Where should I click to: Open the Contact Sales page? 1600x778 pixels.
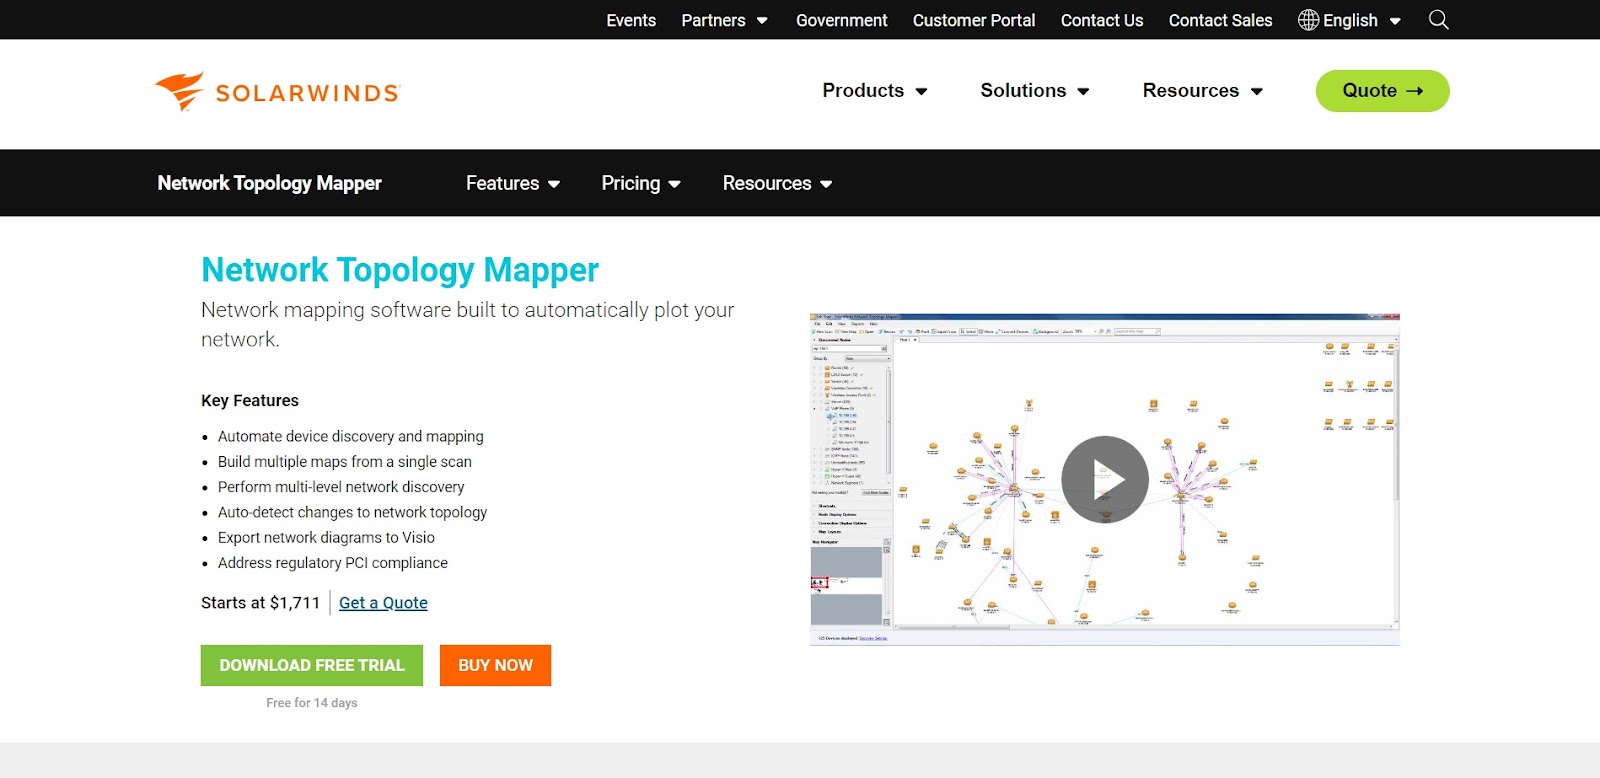[1220, 20]
